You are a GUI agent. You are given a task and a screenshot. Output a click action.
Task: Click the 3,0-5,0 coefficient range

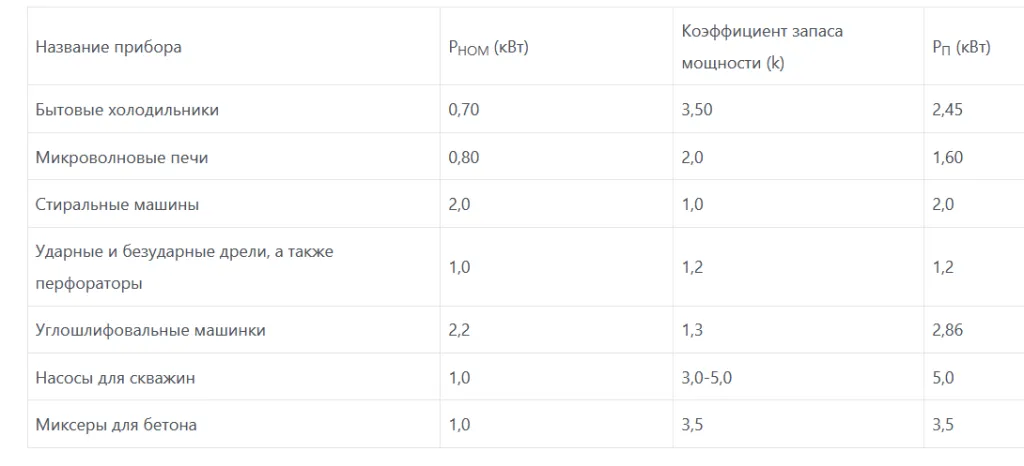coord(710,378)
